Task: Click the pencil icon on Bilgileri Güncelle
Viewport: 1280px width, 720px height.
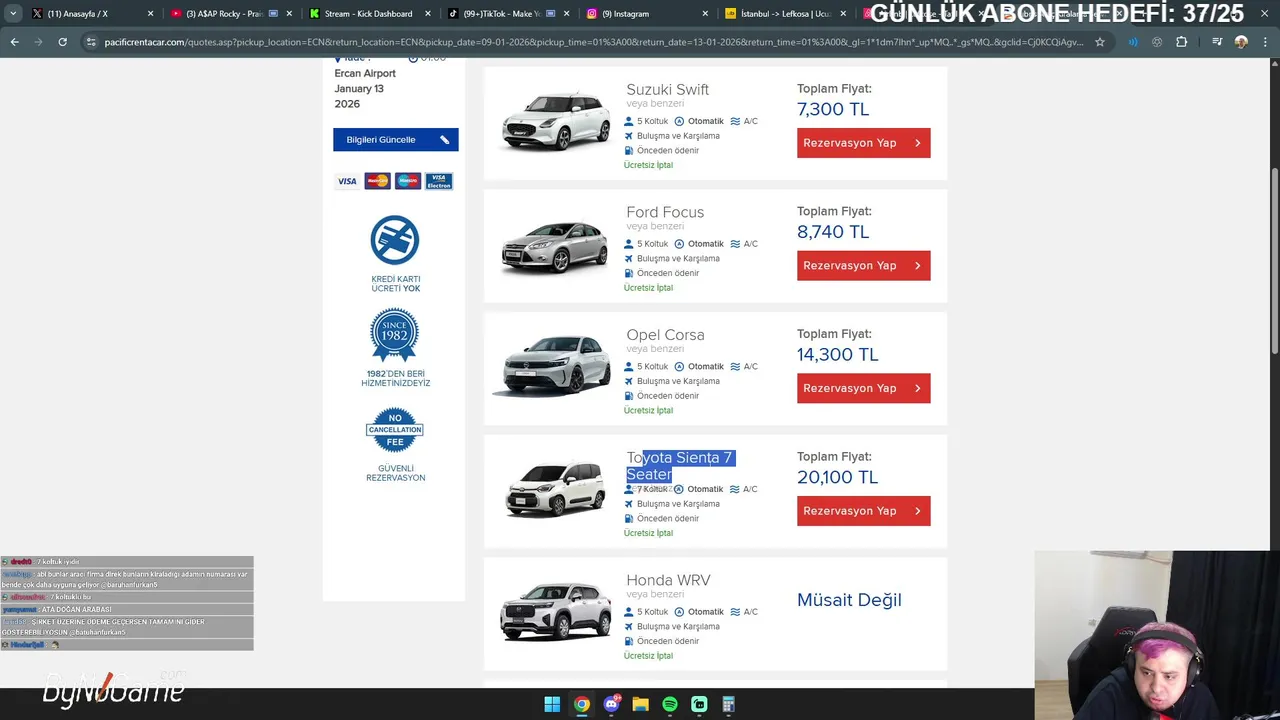Action: [x=445, y=140]
